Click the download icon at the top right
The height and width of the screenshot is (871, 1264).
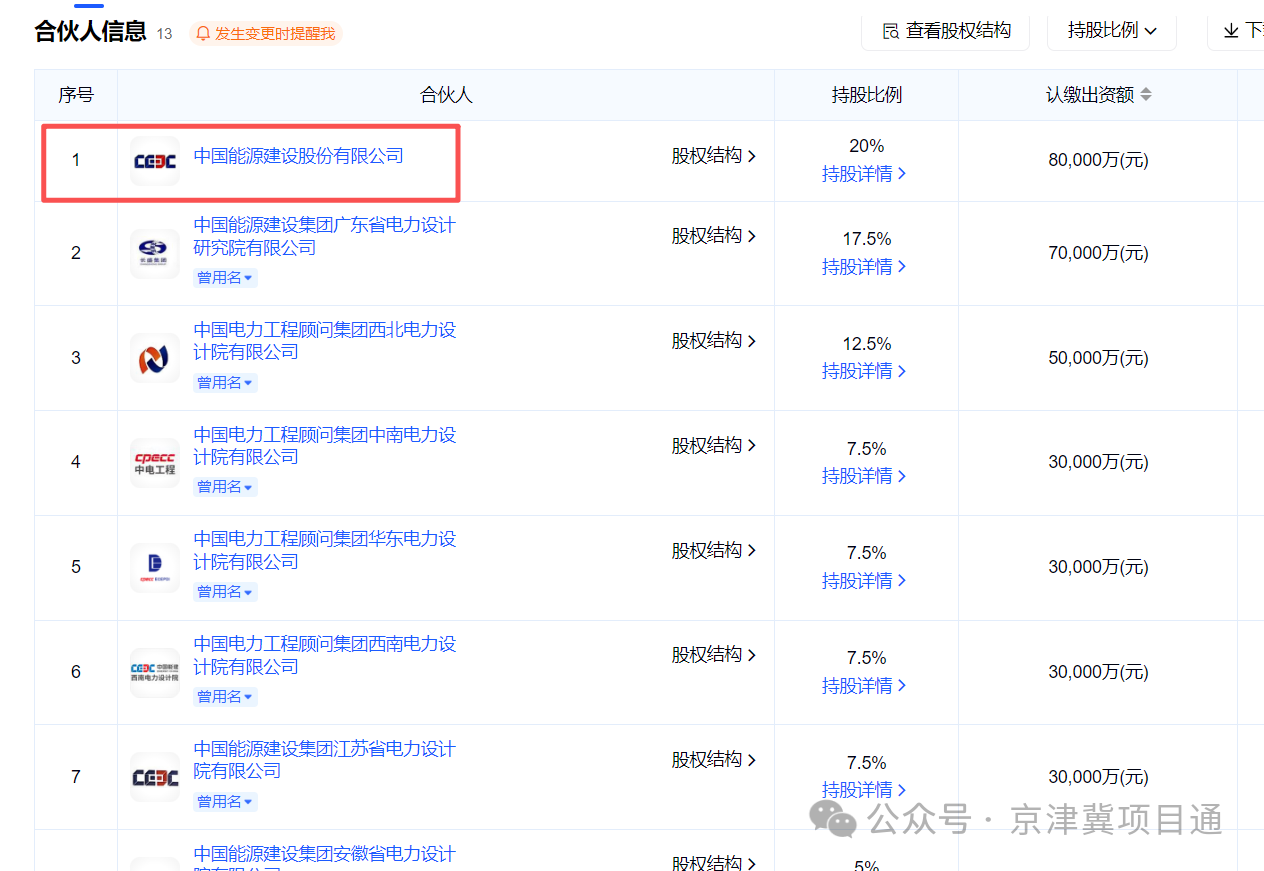(1232, 31)
